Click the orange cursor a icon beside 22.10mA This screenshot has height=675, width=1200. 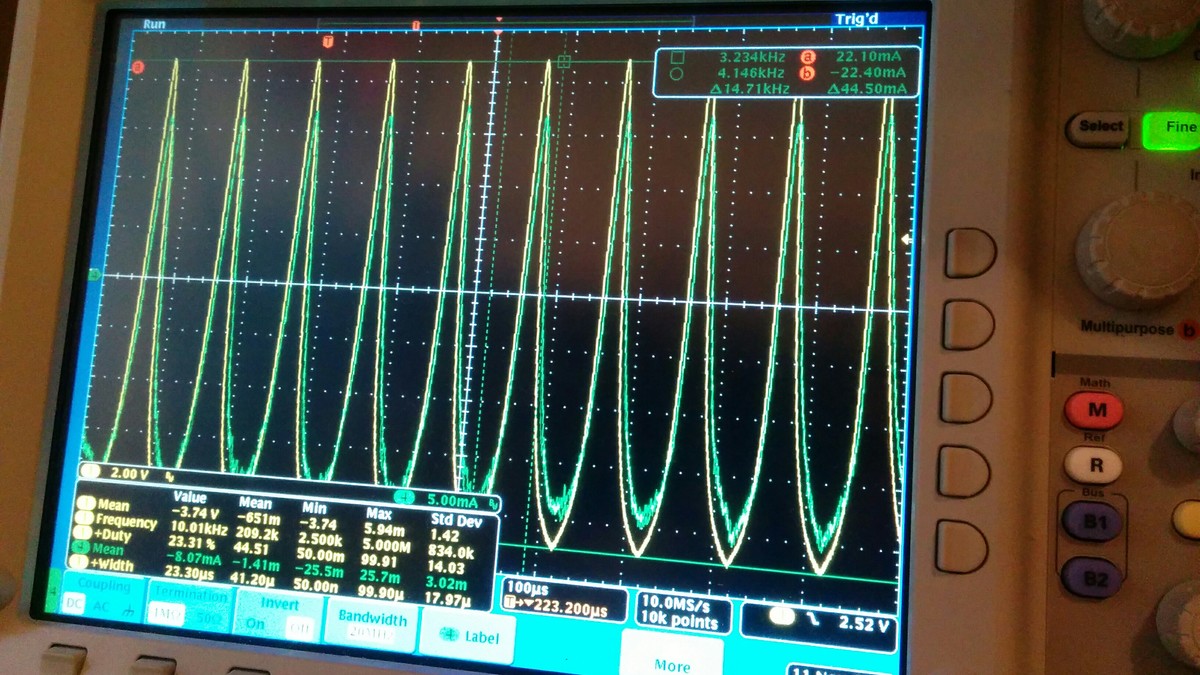(809, 58)
